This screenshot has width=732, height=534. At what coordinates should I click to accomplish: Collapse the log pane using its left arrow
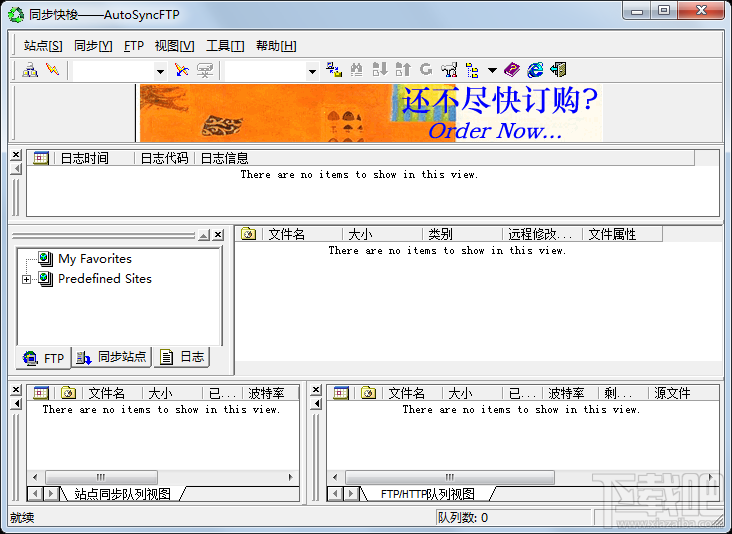[x=16, y=169]
